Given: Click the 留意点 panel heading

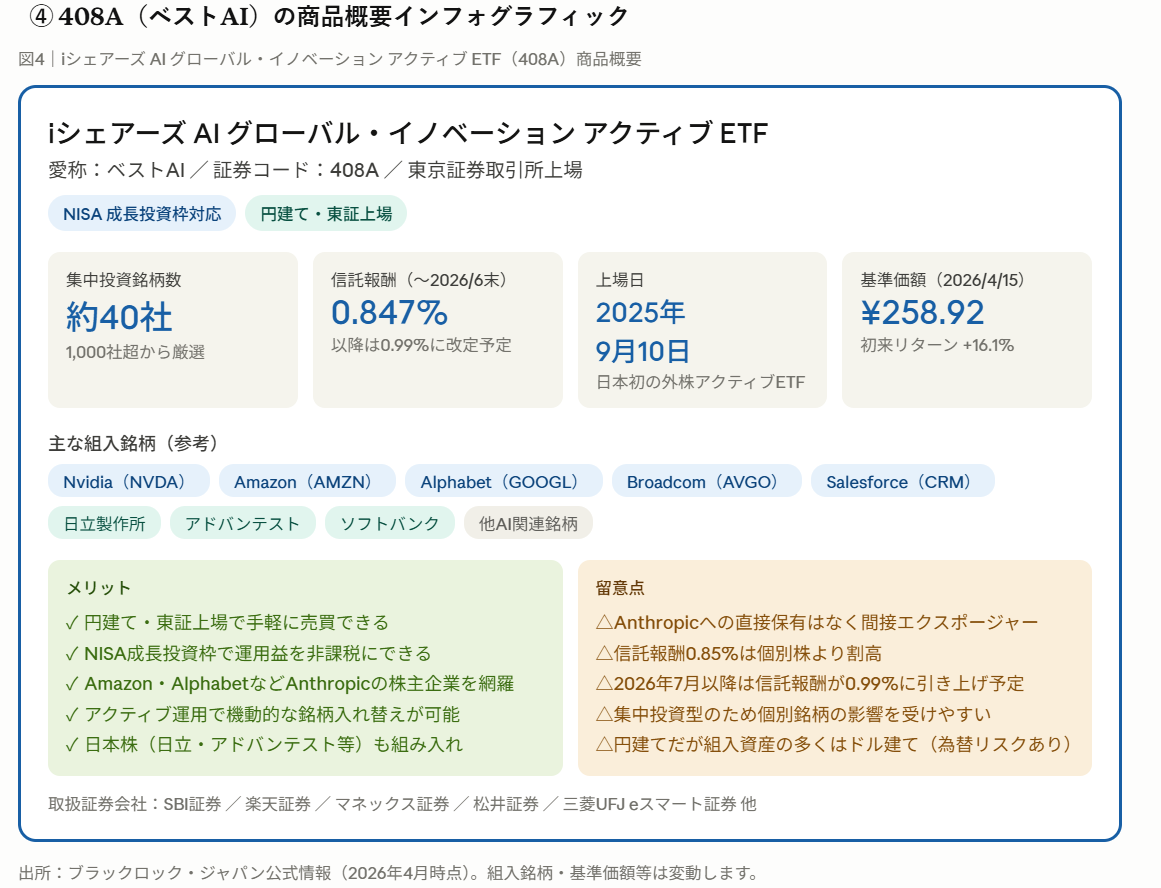Looking at the screenshot, I should [x=620, y=588].
